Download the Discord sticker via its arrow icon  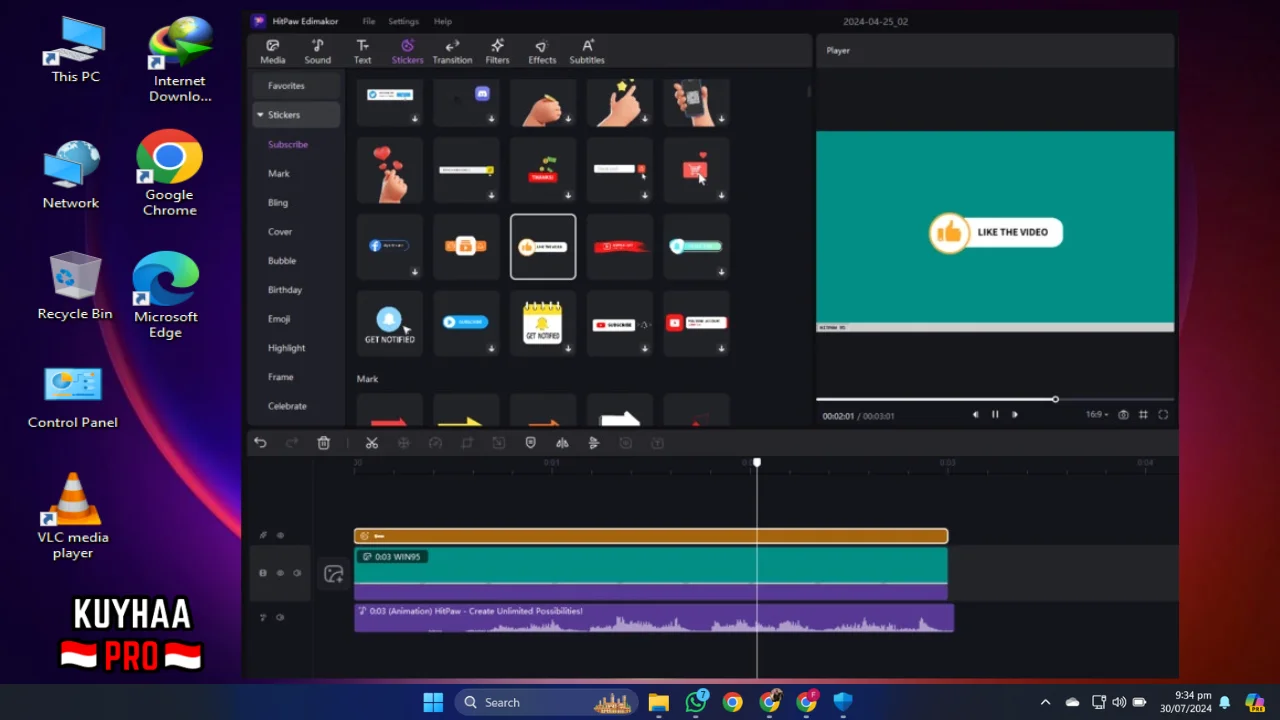(x=491, y=119)
